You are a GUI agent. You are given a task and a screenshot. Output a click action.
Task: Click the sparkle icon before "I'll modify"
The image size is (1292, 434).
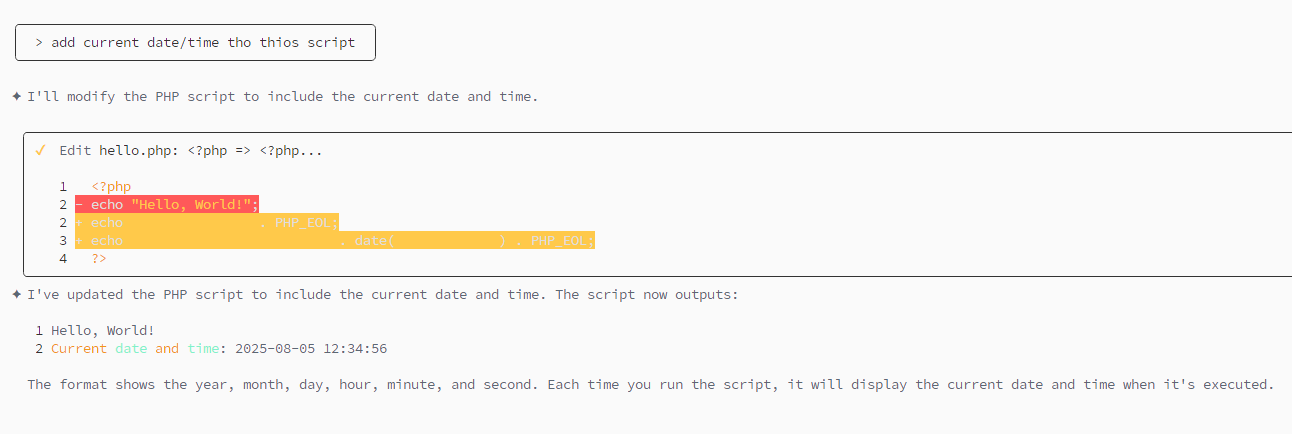[x=17, y=97]
